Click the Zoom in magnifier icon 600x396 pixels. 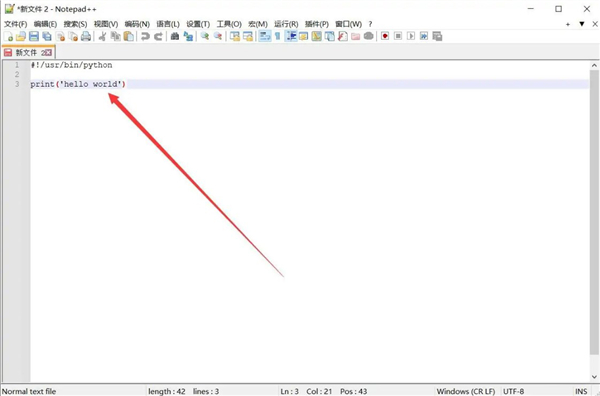pyautogui.click(x=205, y=36)
